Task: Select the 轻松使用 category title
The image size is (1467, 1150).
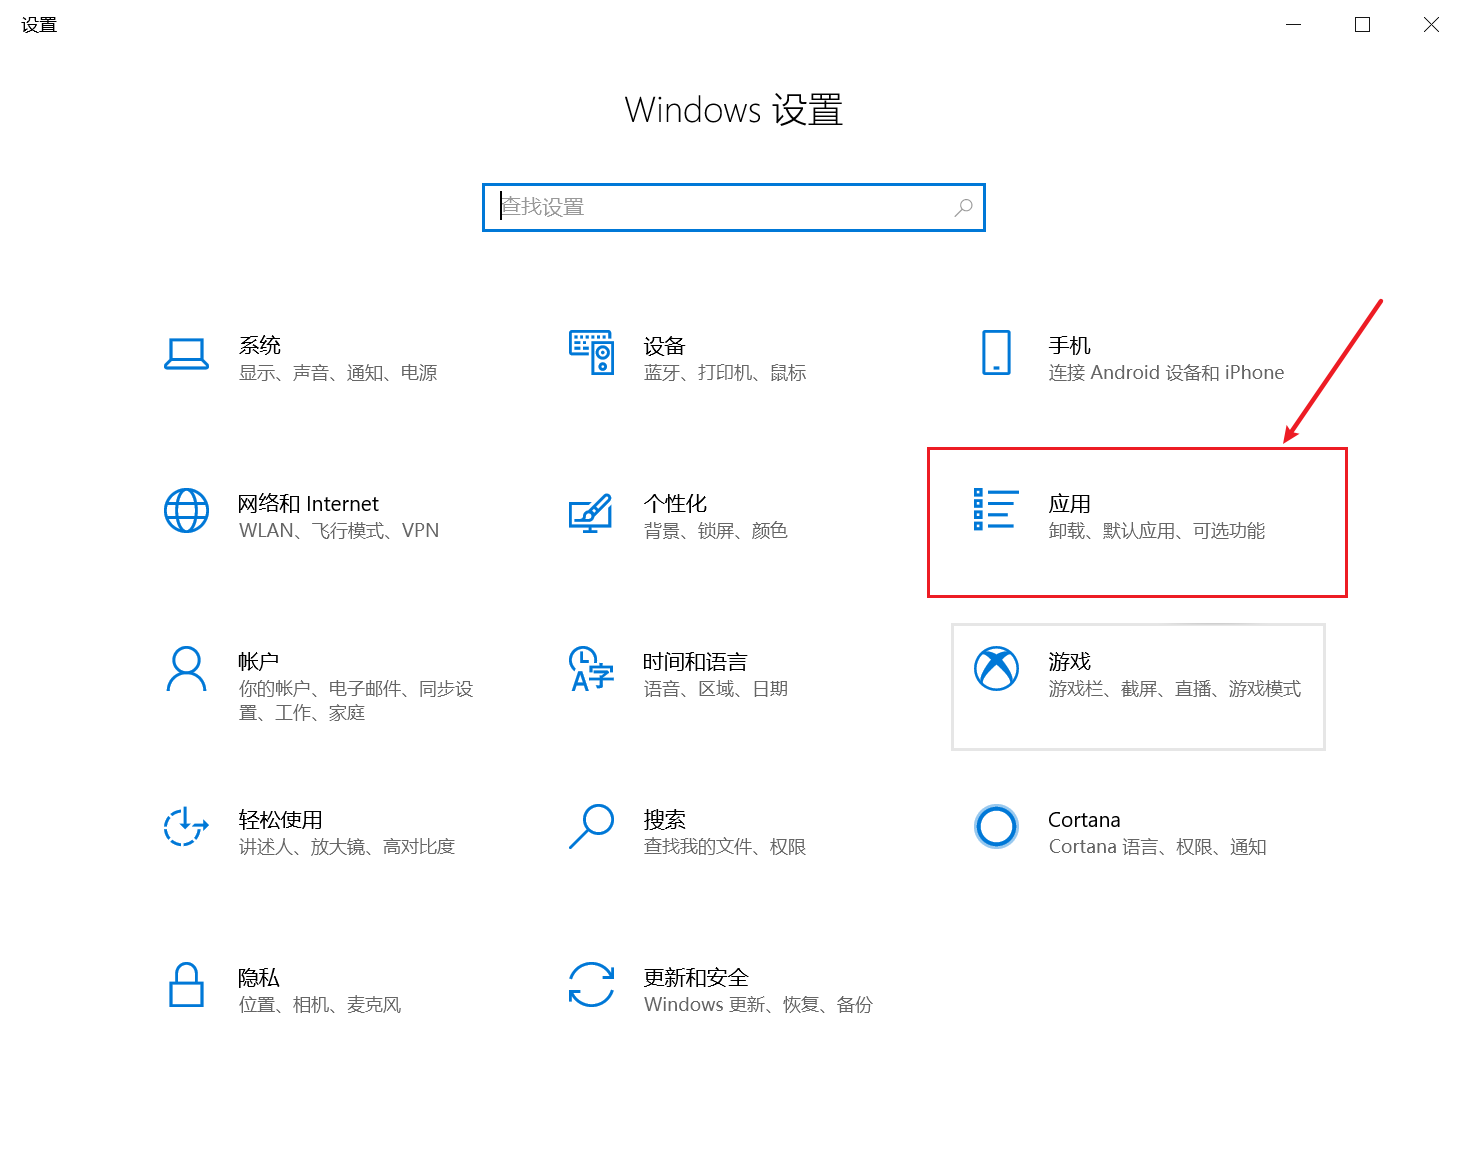Action: pos(281,820)
